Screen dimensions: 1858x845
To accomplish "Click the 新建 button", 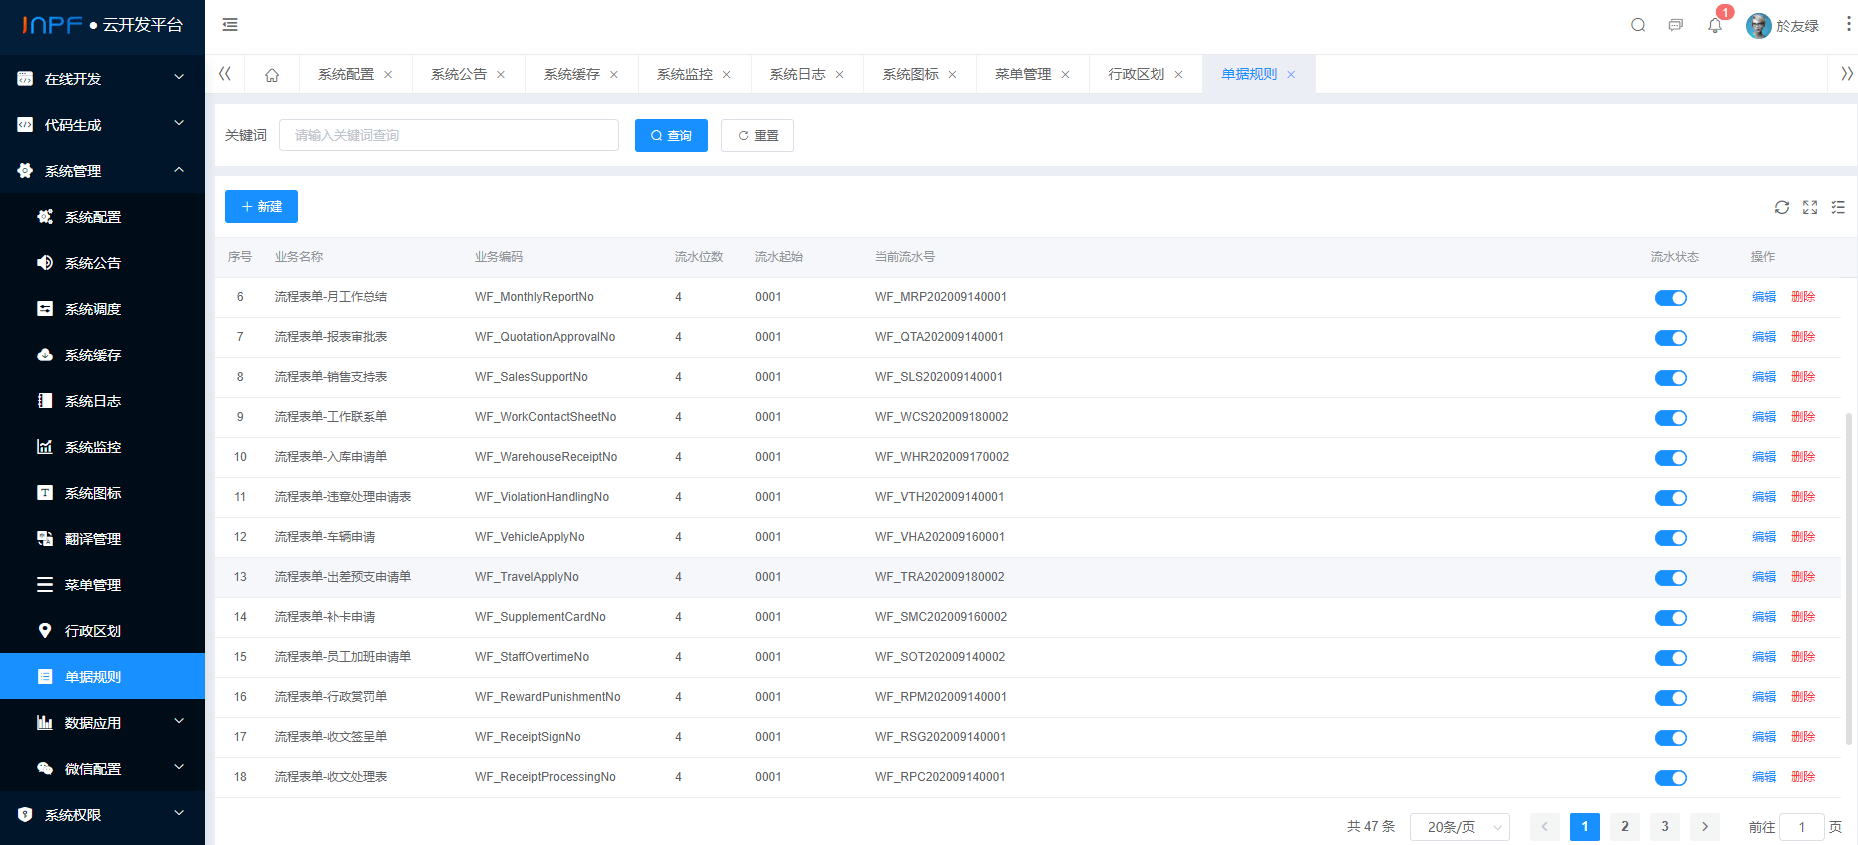I will tap(261, 207).
